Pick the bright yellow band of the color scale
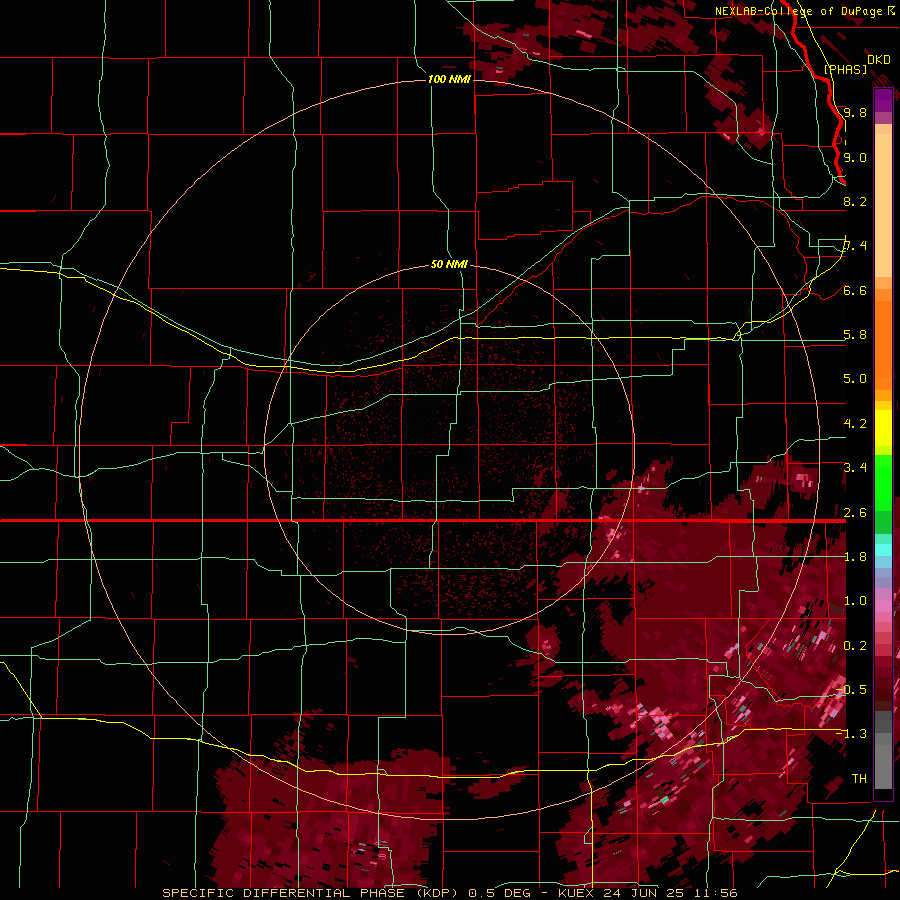This screenshot has width=900, height=900. tap(883, 428)
